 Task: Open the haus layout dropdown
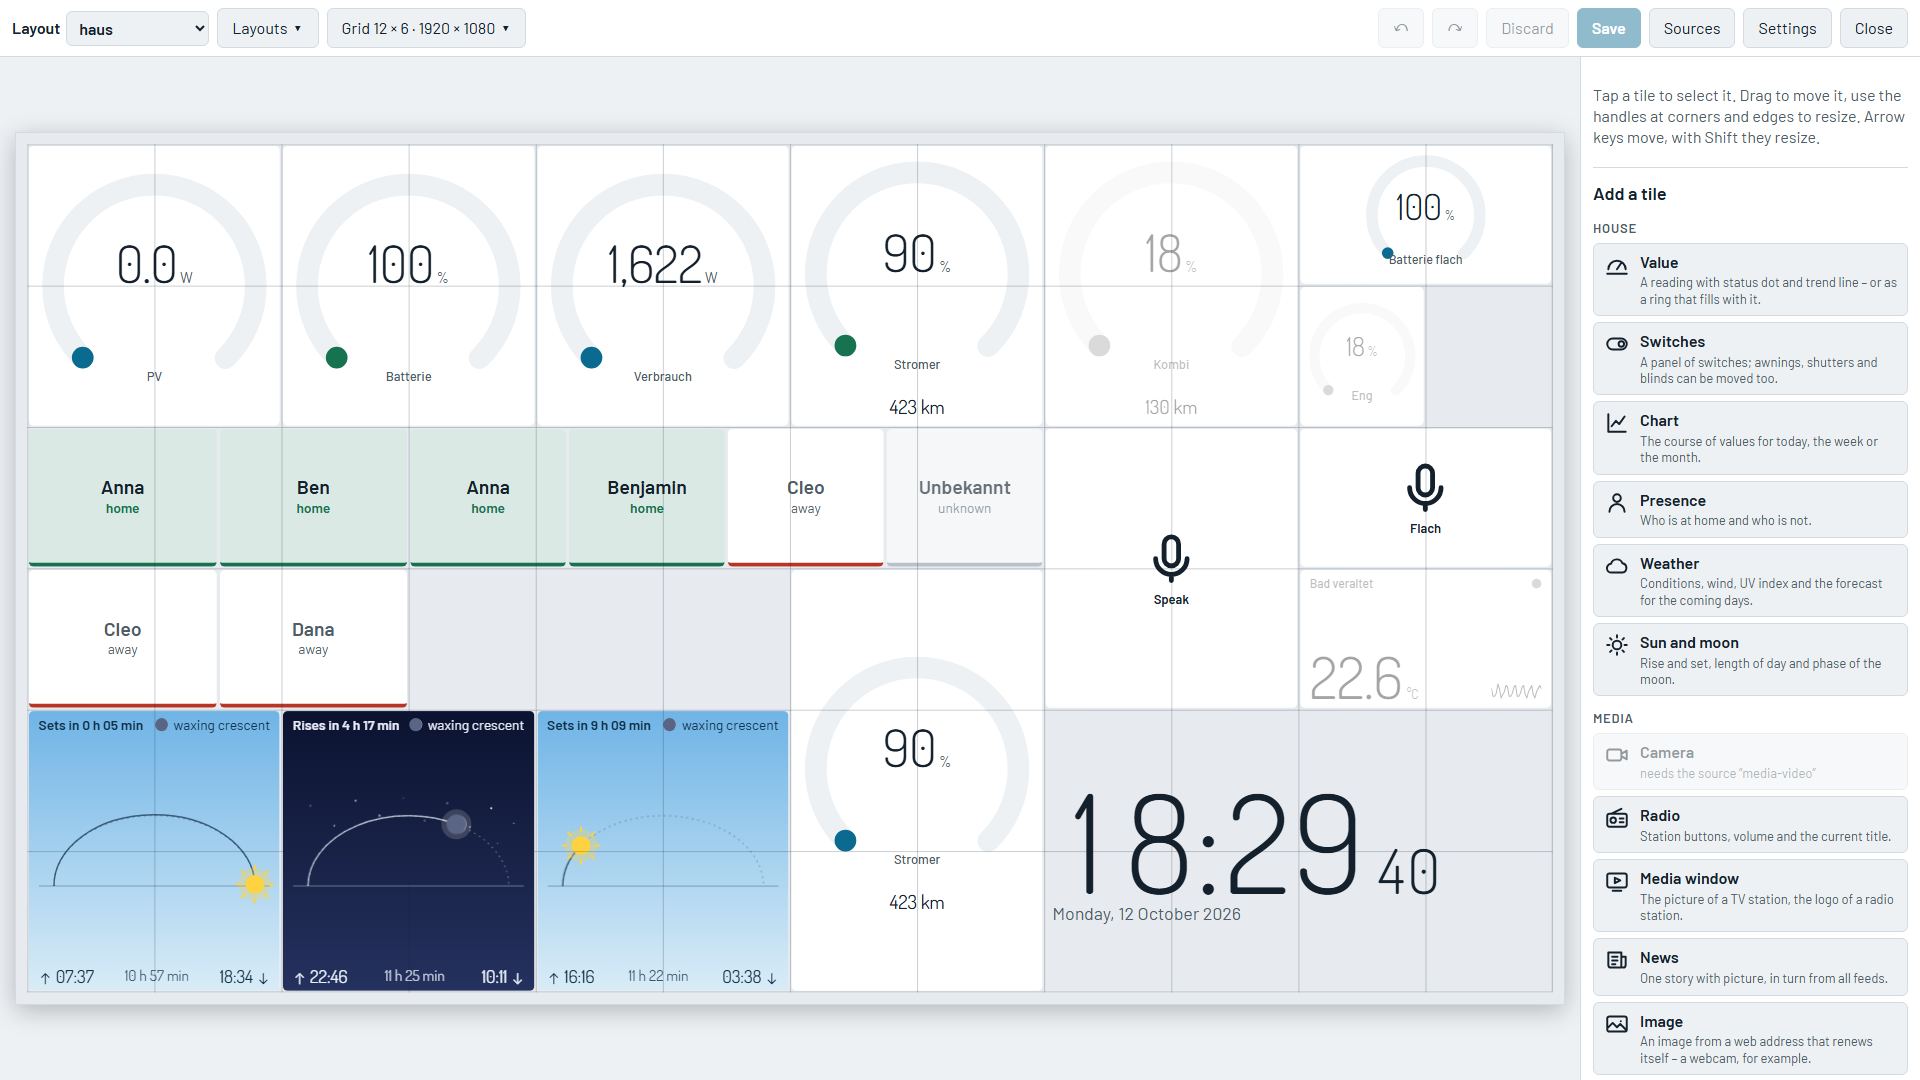[137, 29]
